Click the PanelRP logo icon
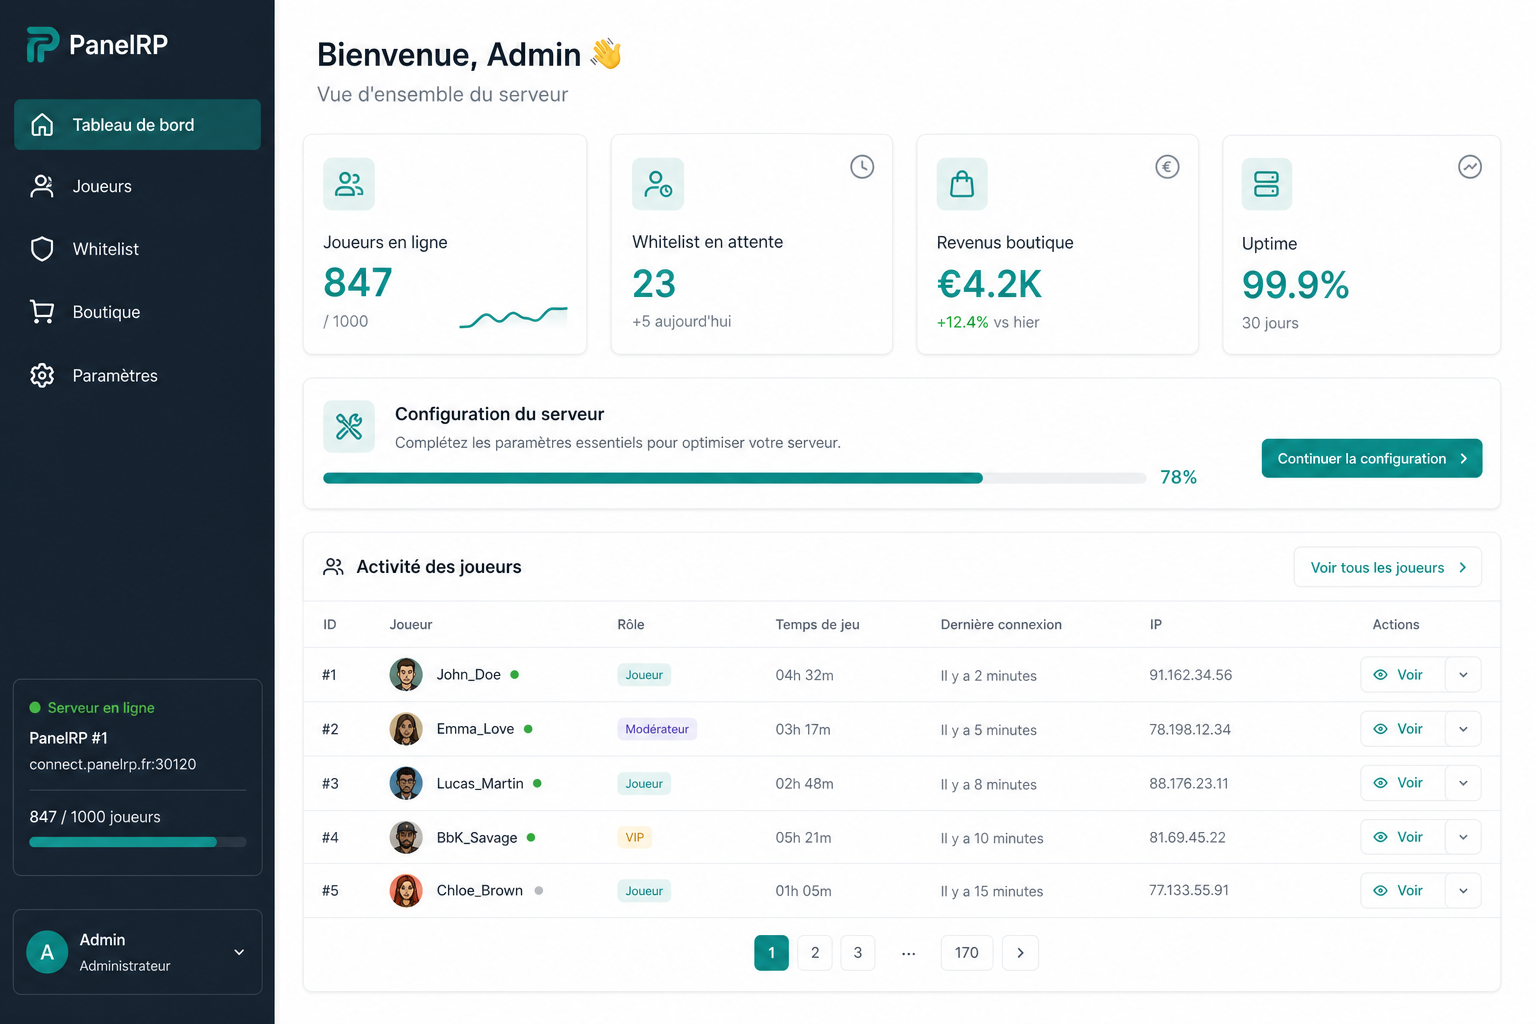This screenshot has height=1024, width=1536. (42, 44)
